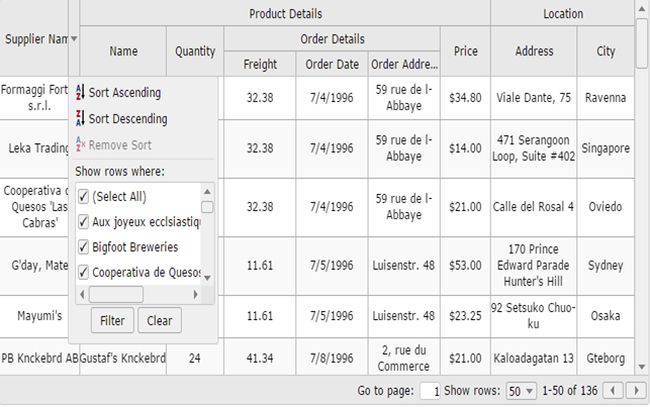
Task: Uncheck Cooperativa de Quesos checkbox
Action: tap(83, 272)
